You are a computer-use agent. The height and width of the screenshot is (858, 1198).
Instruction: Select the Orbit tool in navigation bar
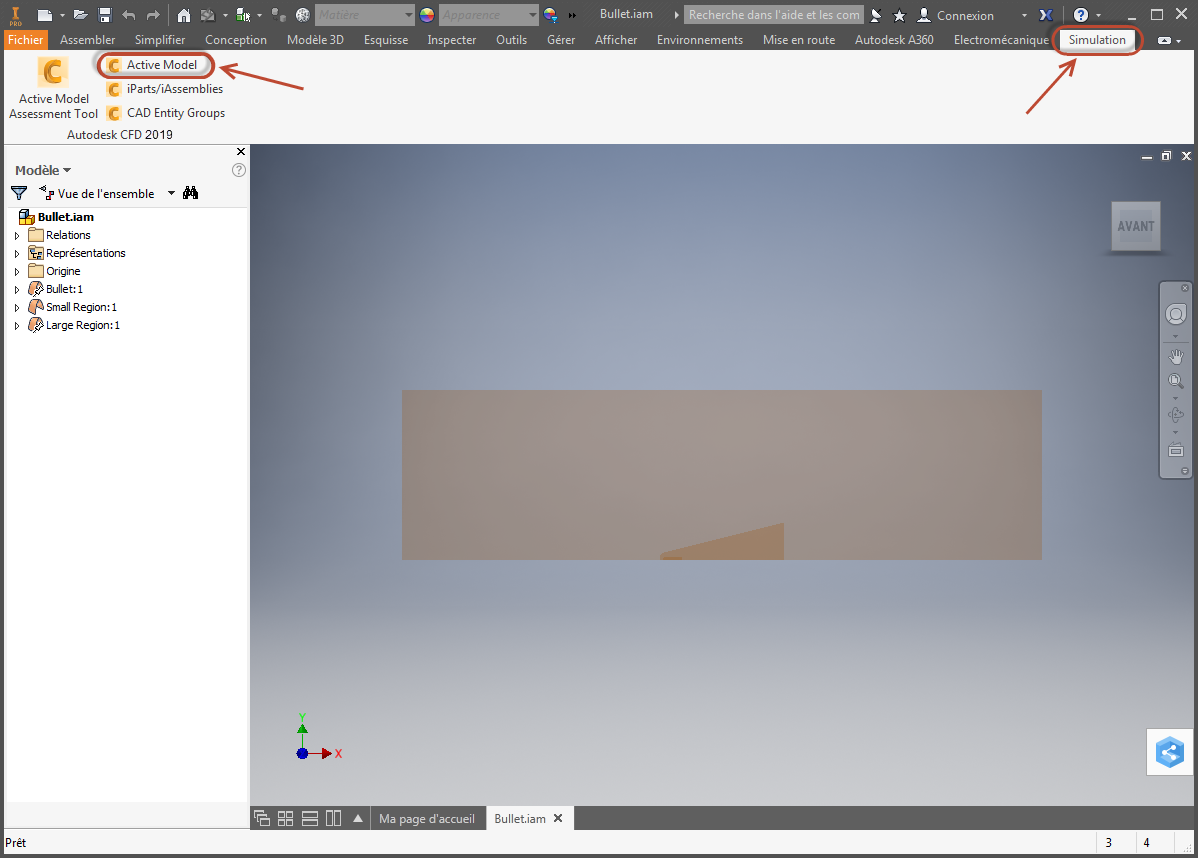point(1176,415)
